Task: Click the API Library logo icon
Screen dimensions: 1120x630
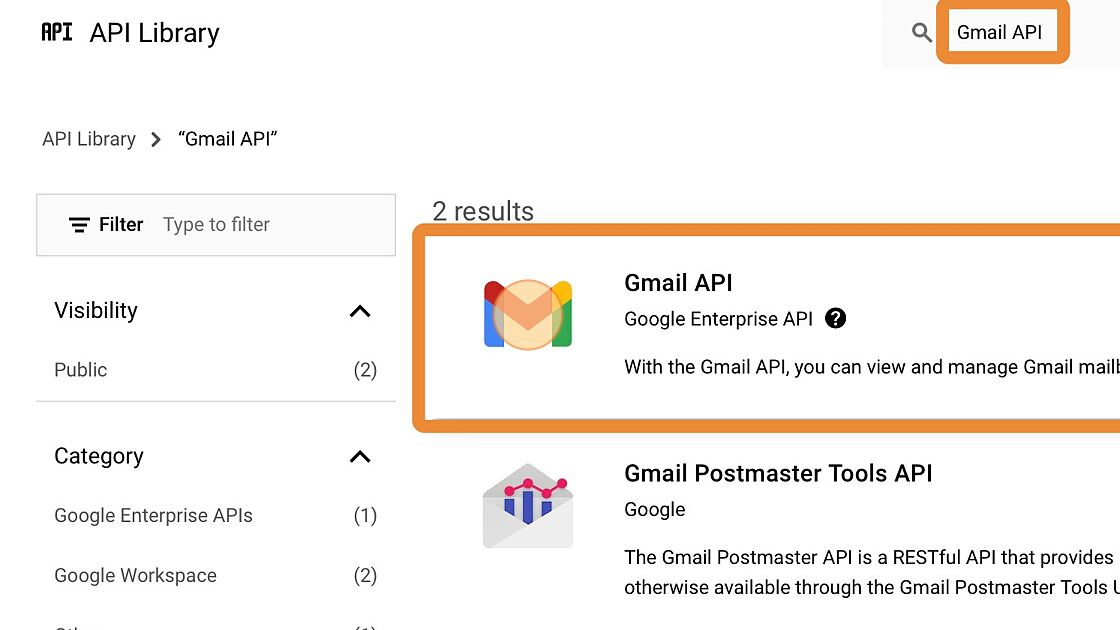Action: (56, 31)
